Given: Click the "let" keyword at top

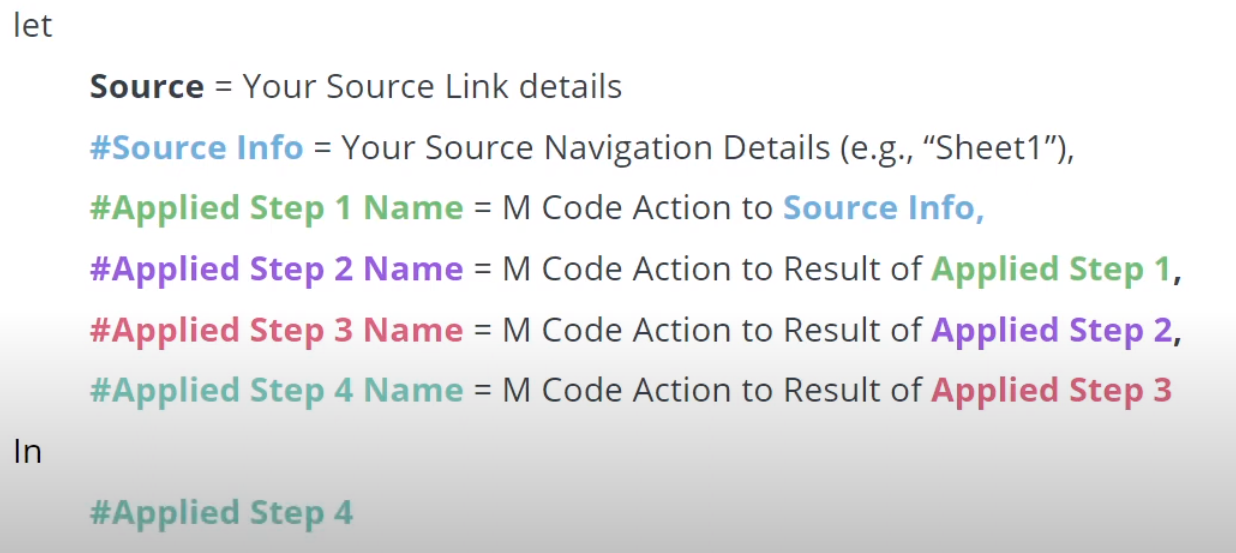Looking at the screenshot, I should (x=32, y=26).
